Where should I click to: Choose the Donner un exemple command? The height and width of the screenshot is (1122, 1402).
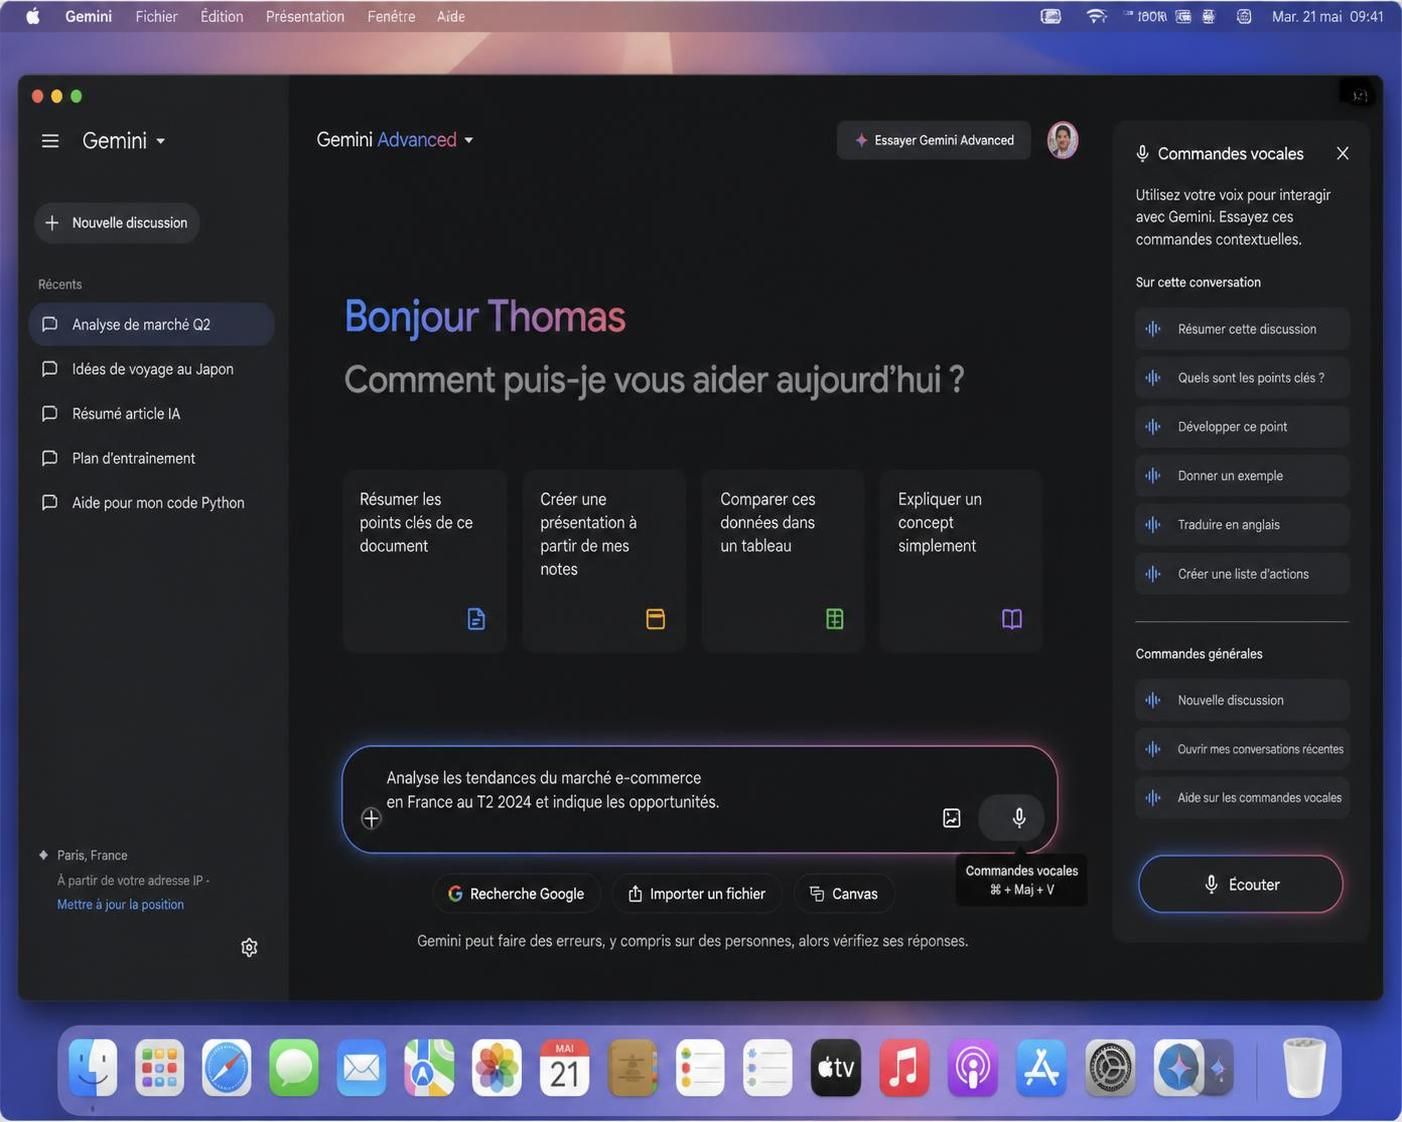tap(1242, 476)
